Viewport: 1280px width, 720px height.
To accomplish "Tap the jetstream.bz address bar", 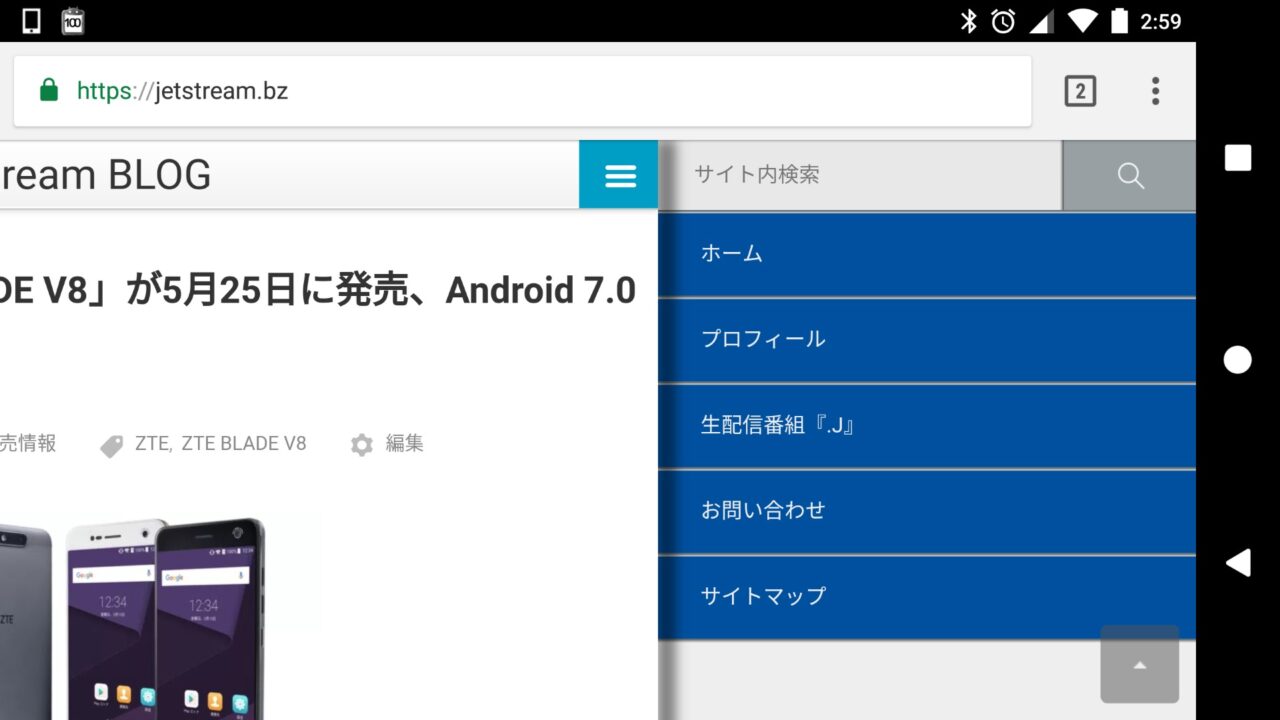I will coord(540,91).
